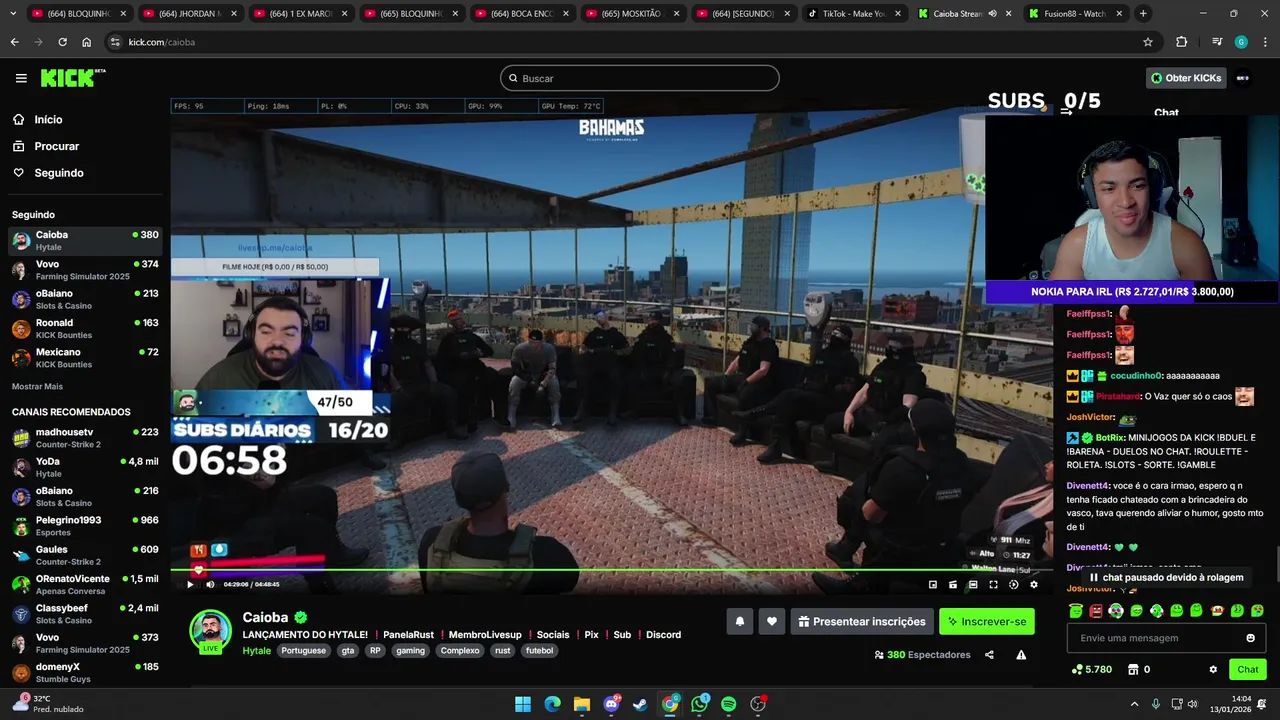Open the player settings gear

[1034, 584]
